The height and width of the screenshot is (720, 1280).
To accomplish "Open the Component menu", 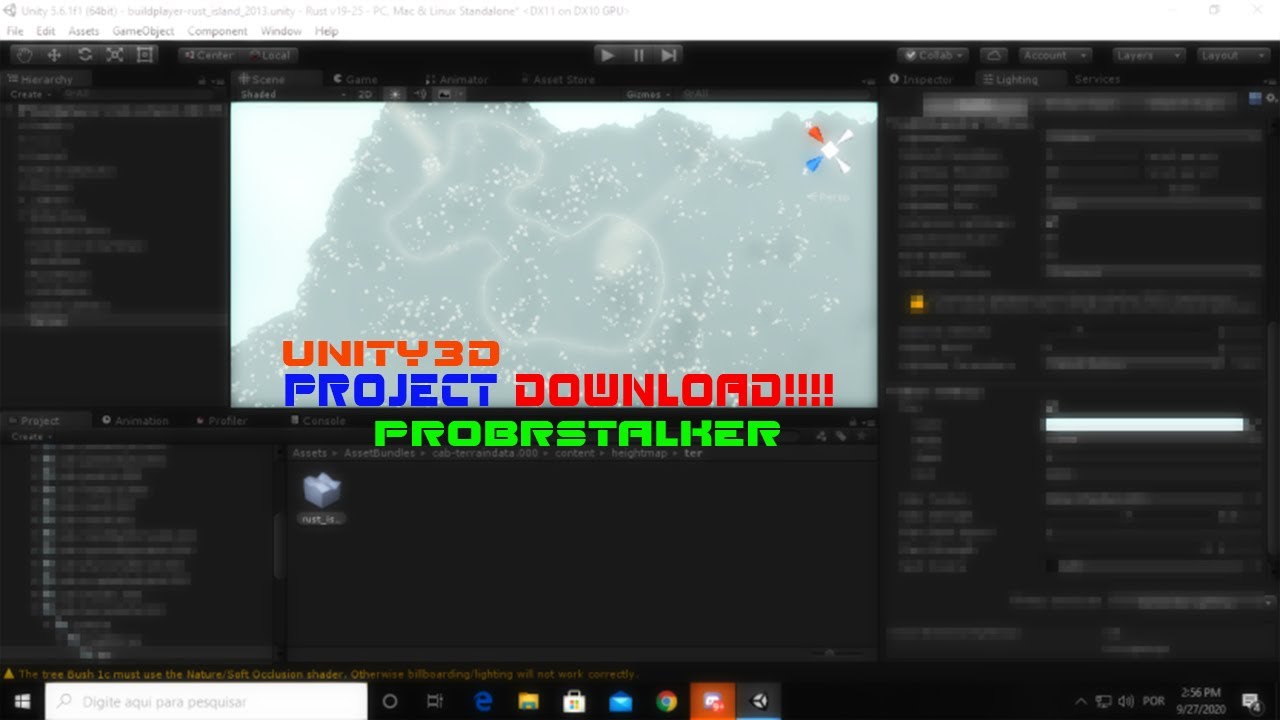I will click(217, 31).
